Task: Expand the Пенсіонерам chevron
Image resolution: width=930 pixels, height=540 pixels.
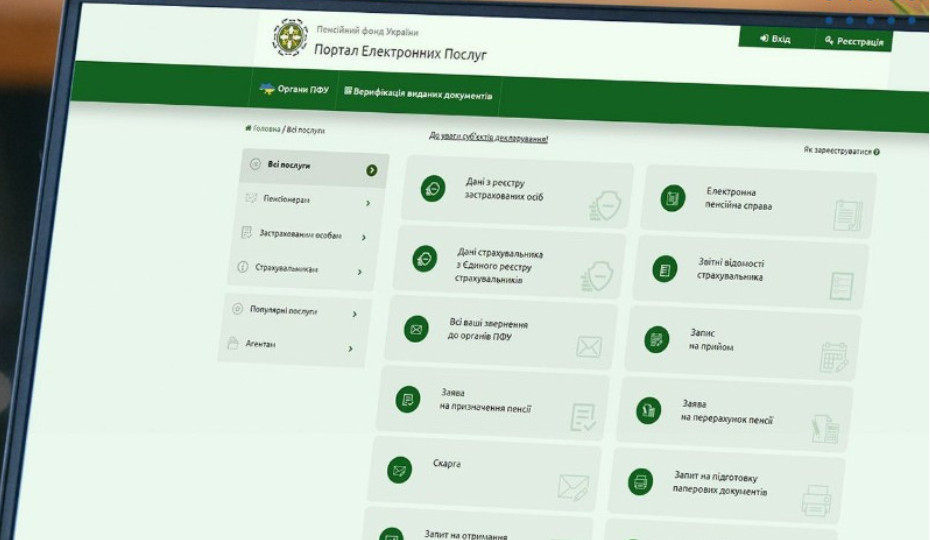Action: coord(368,204)
